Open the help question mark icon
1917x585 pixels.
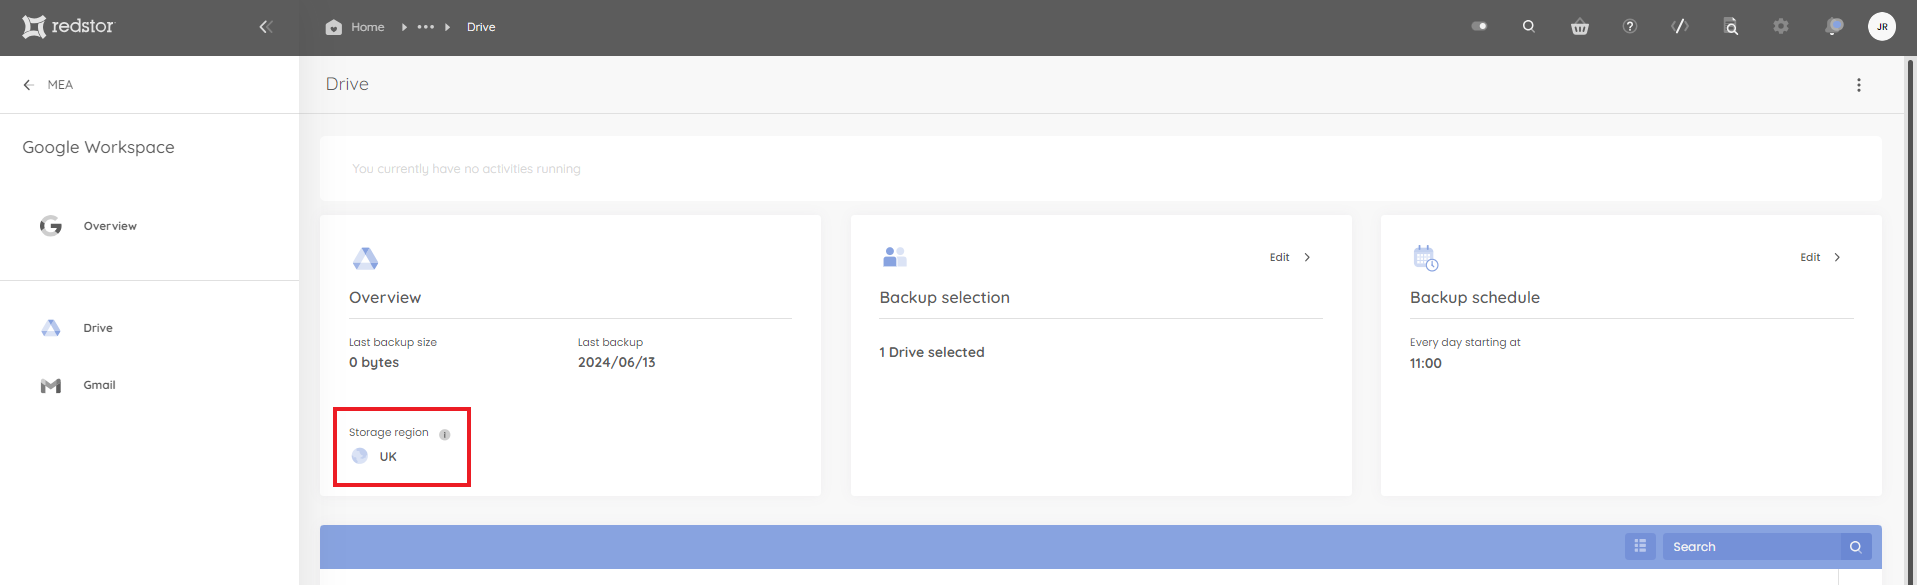click(x=1630, y=26)
